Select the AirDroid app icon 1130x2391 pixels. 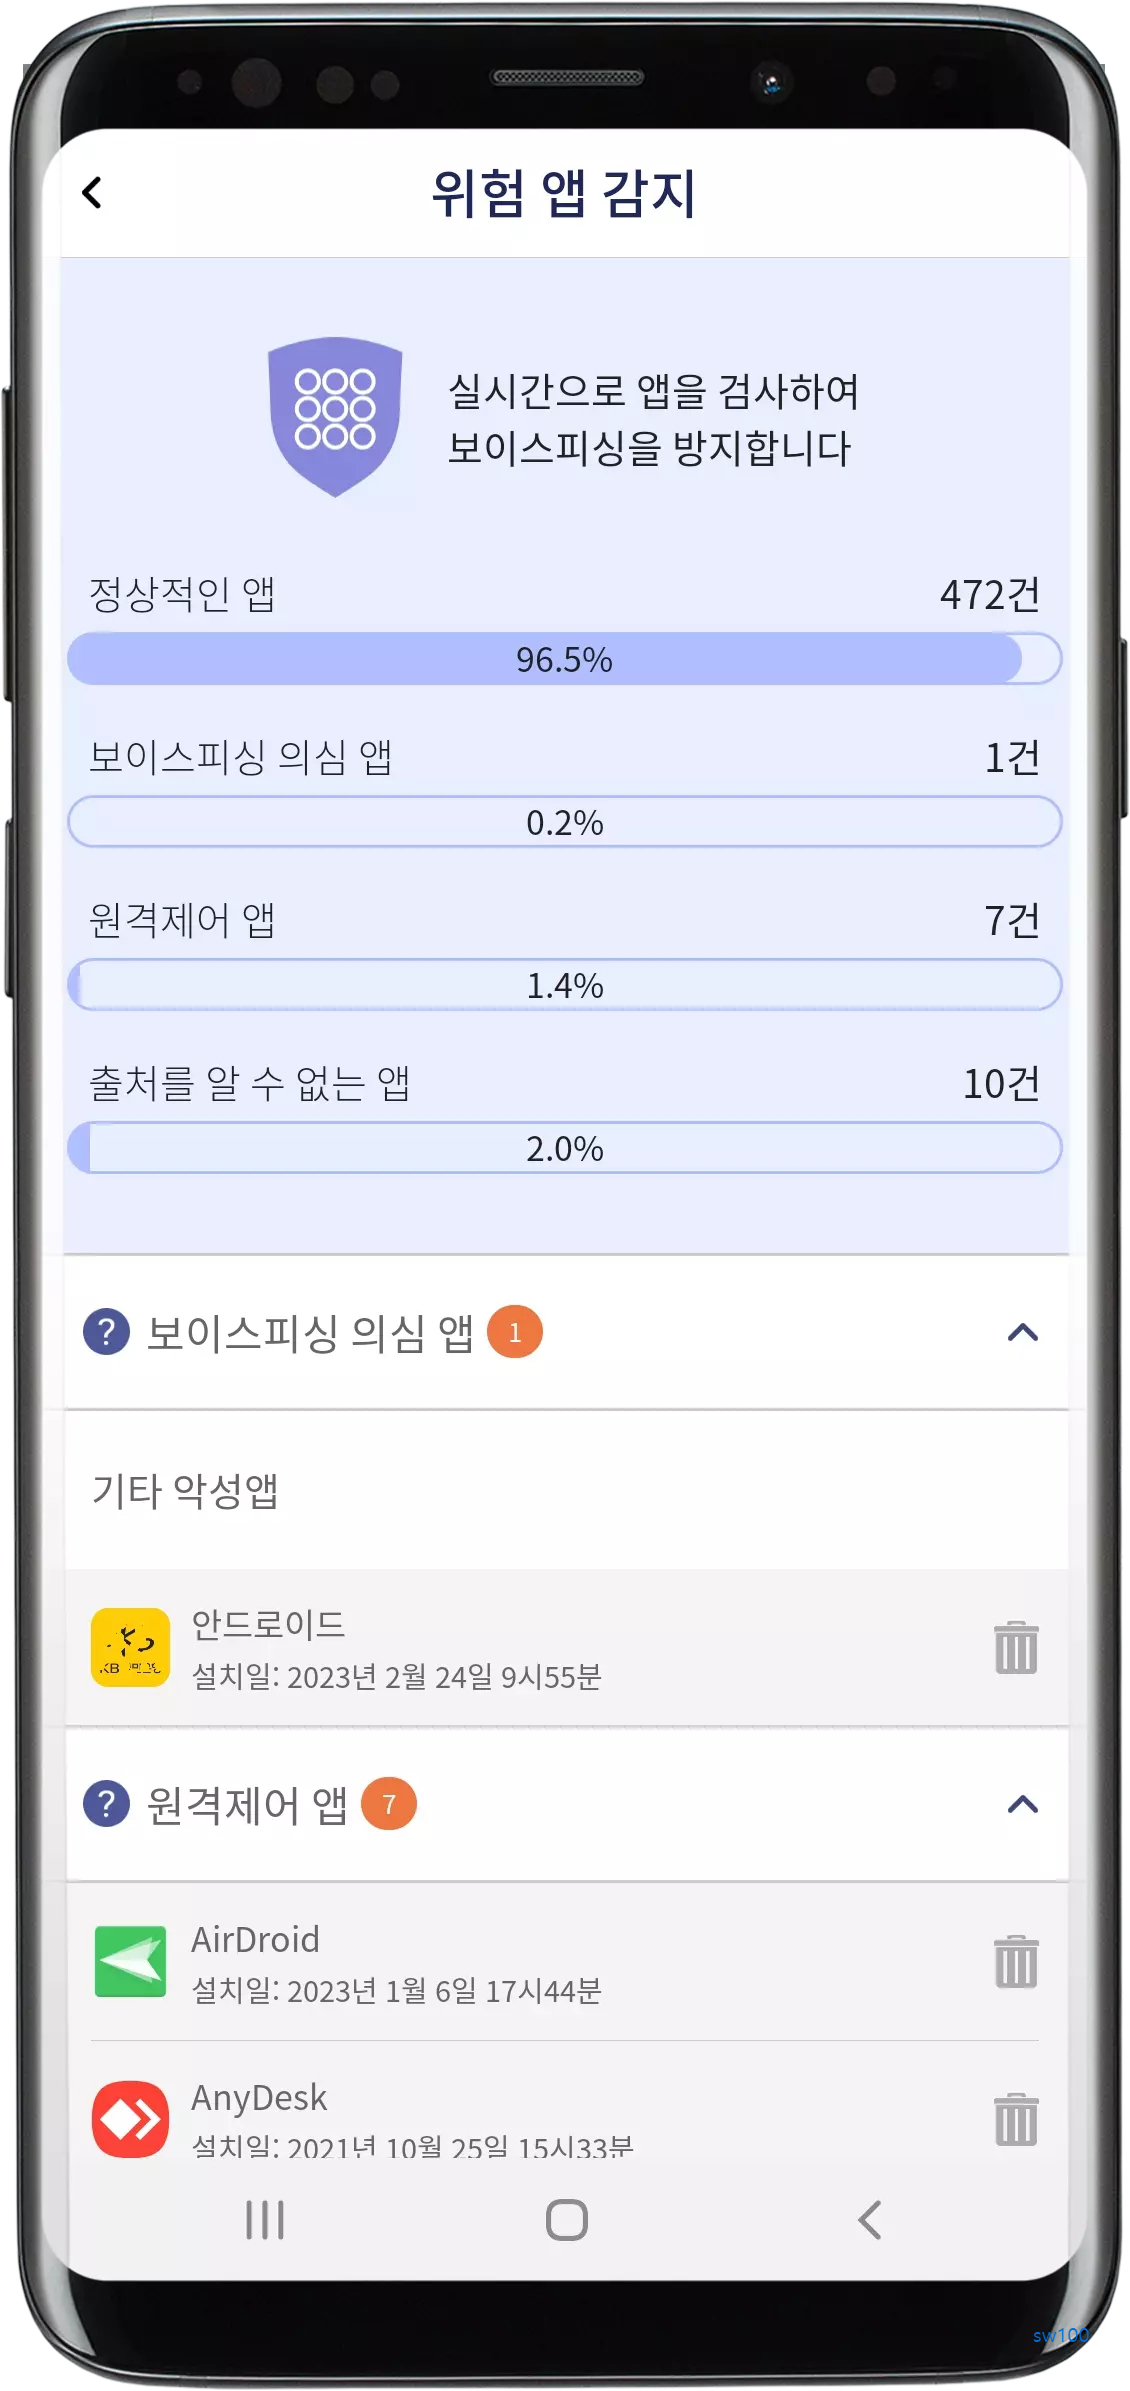(131, 1959)
